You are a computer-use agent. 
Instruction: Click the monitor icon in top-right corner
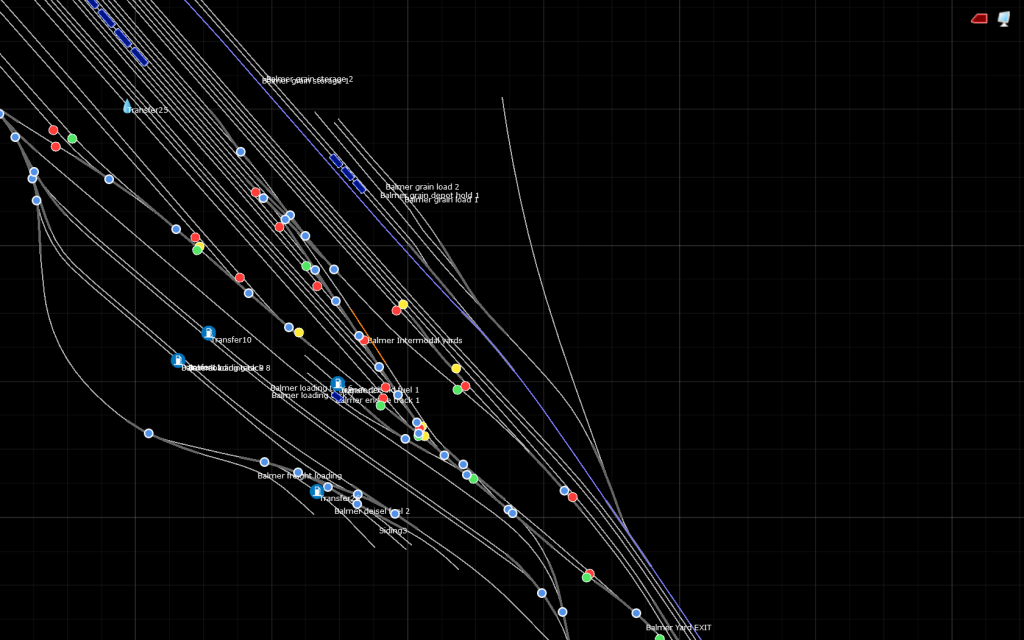(x=1004, y=19)
